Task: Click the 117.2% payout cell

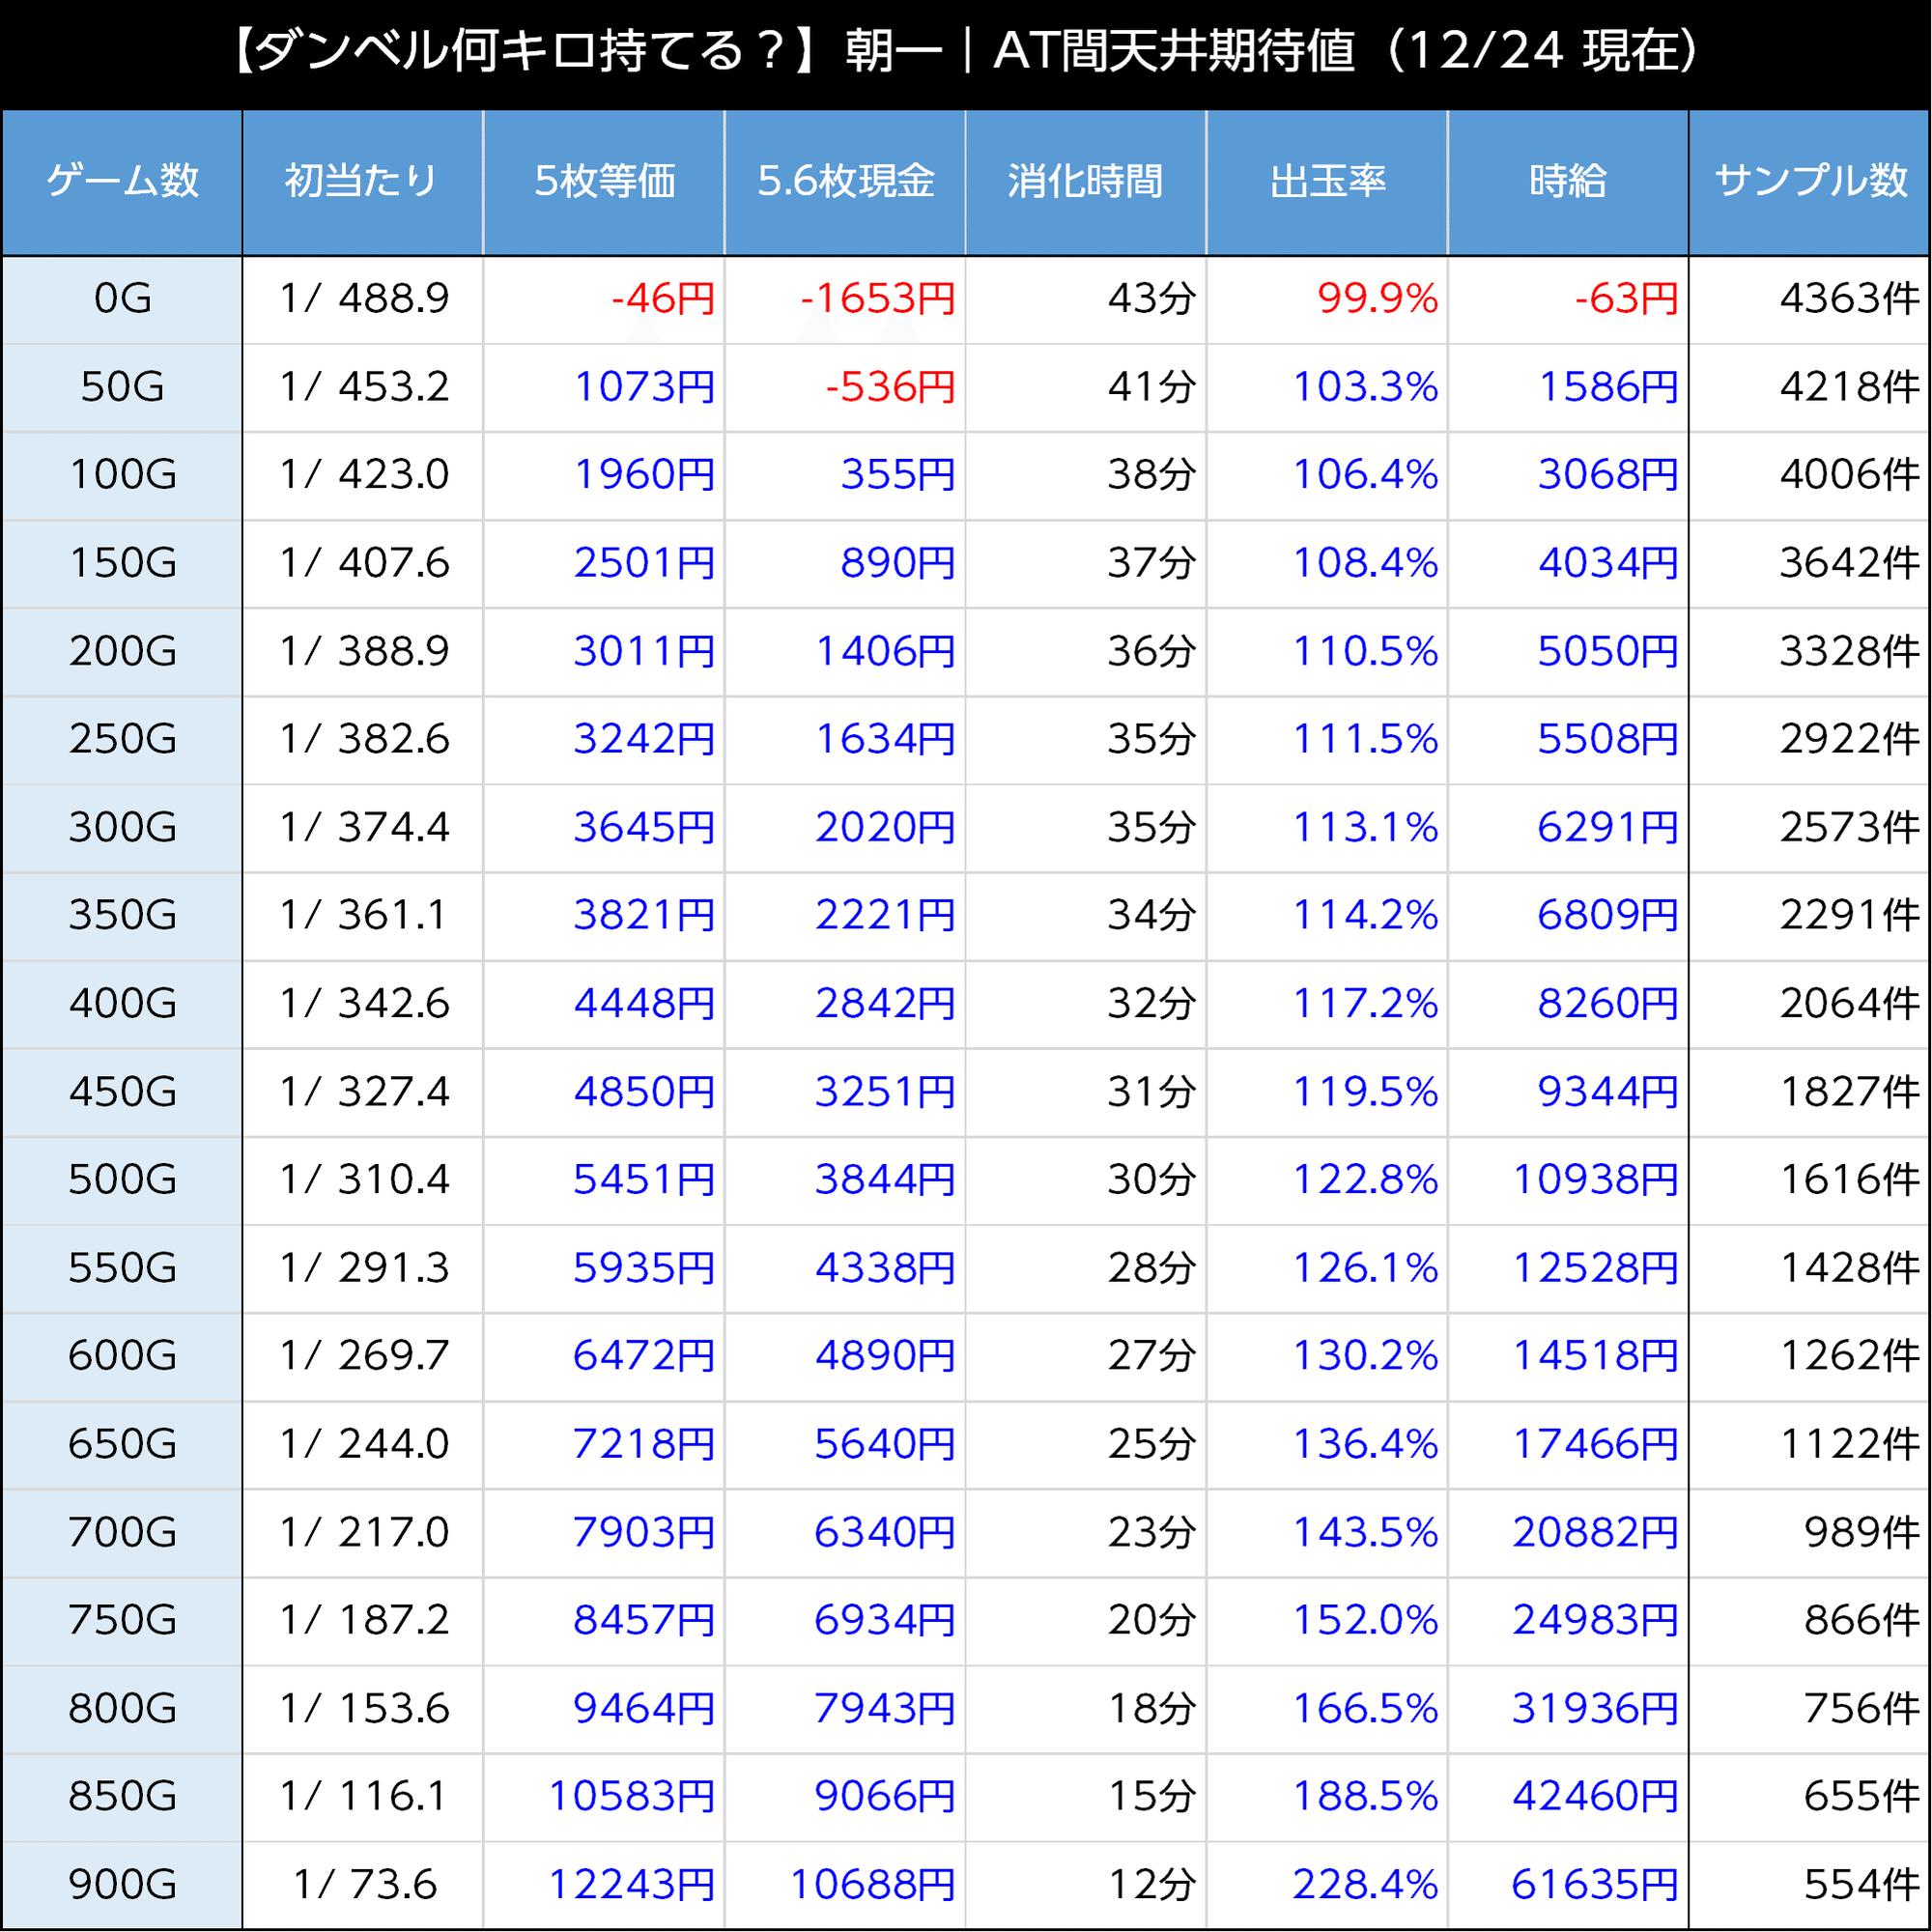Action: click(1327, 1005)
